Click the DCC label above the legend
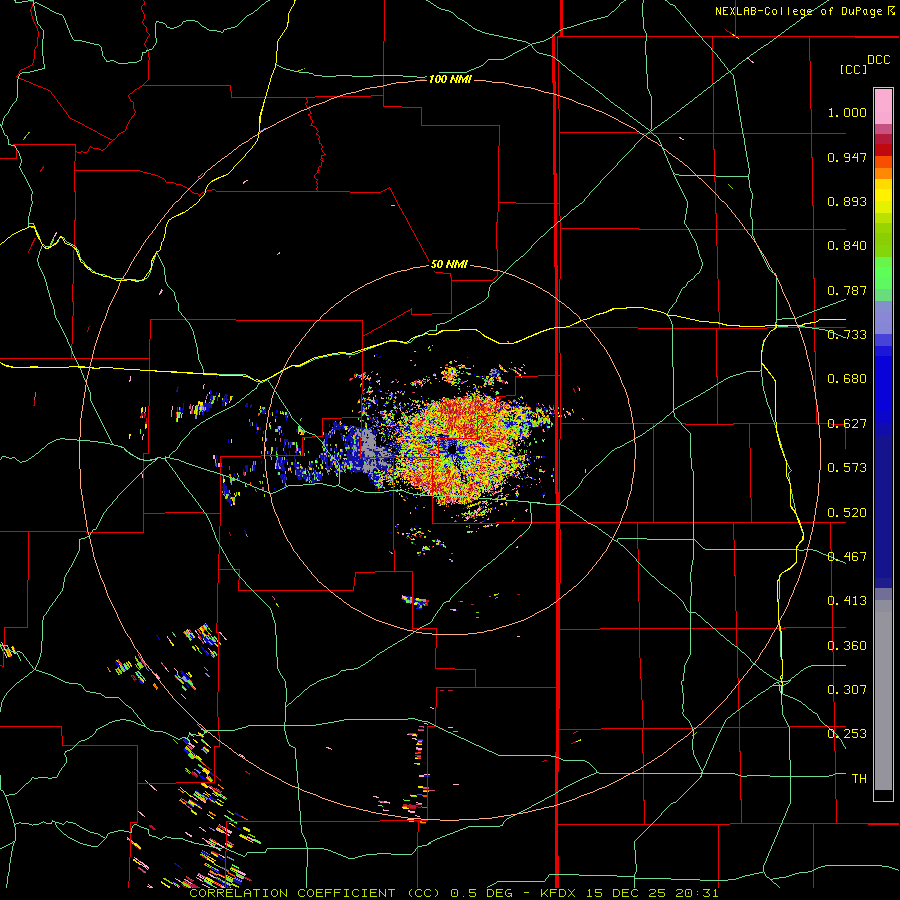This screenshot has width=900, height=900. pos(878,60)
